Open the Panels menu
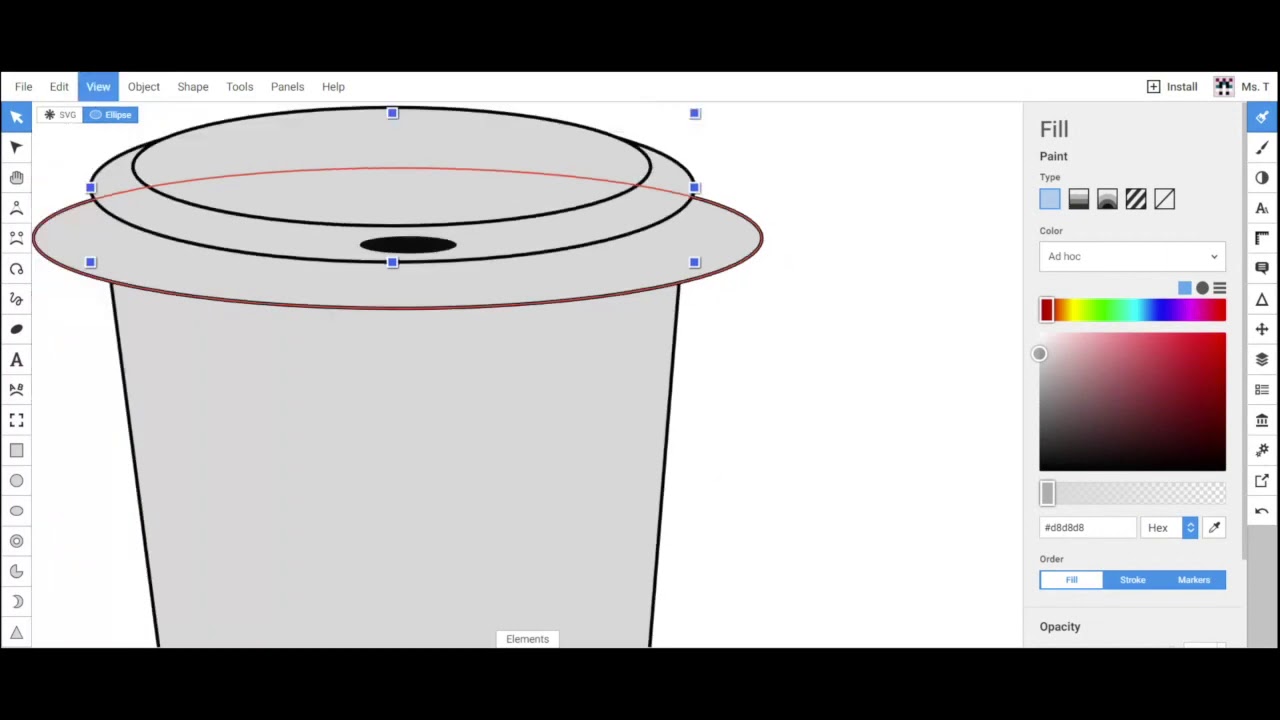Image resolution: width=1280 pixels, height=720 pixels. (x=287, y=87)
